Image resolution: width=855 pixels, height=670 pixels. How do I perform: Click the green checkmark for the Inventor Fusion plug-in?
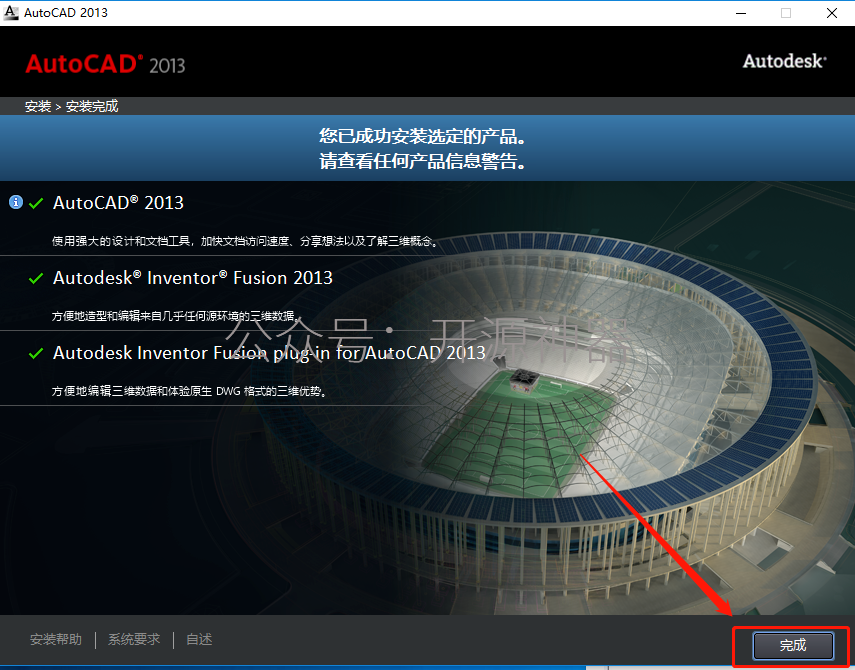[36, 354]
